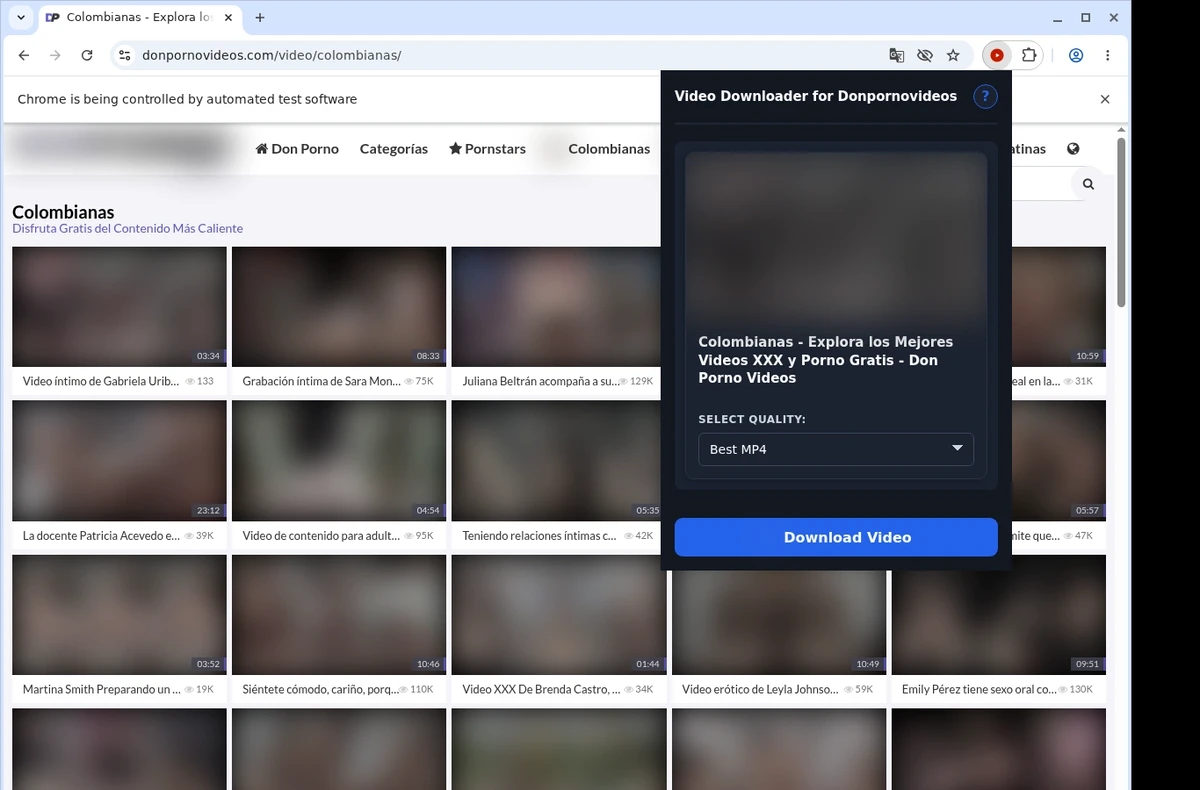
Task: Click the site search magnifier icon
Action: pos(1088,184)
